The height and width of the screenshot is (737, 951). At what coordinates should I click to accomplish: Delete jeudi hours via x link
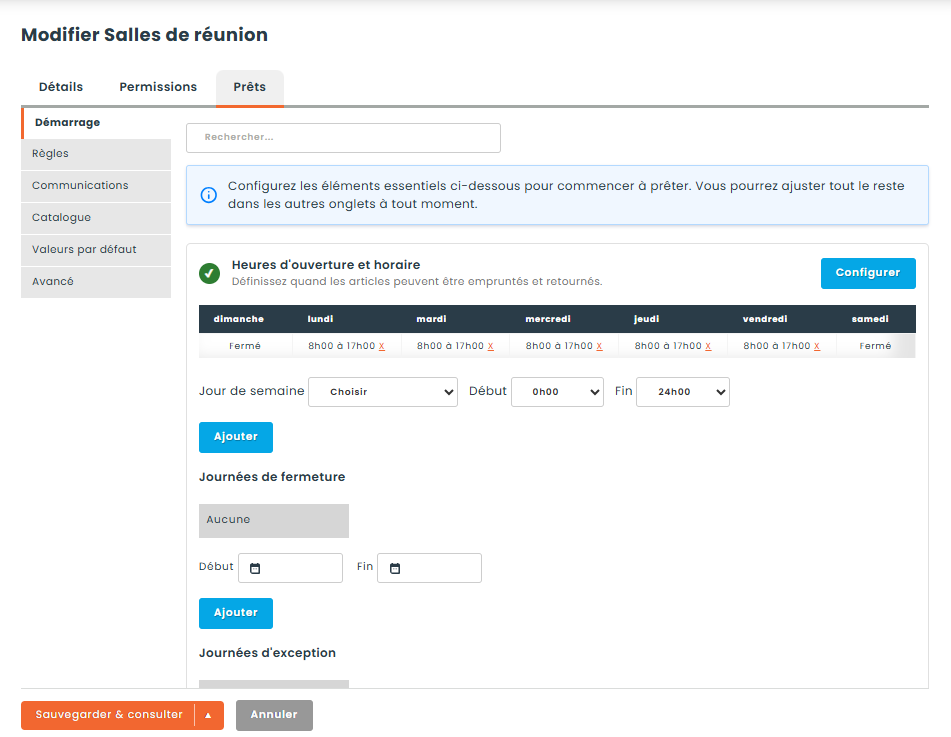point(708,346)
